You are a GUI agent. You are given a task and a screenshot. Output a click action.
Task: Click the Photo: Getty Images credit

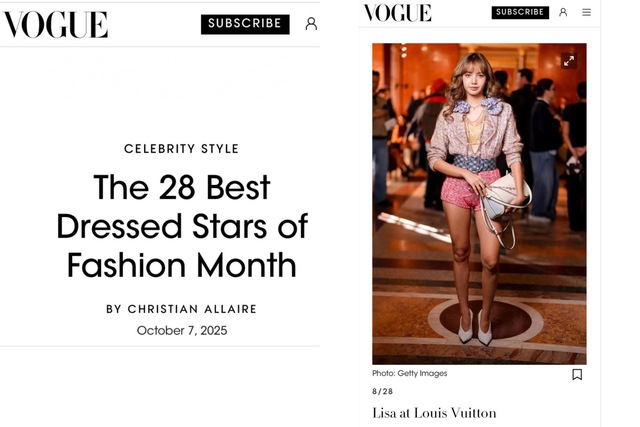(410, 374)
